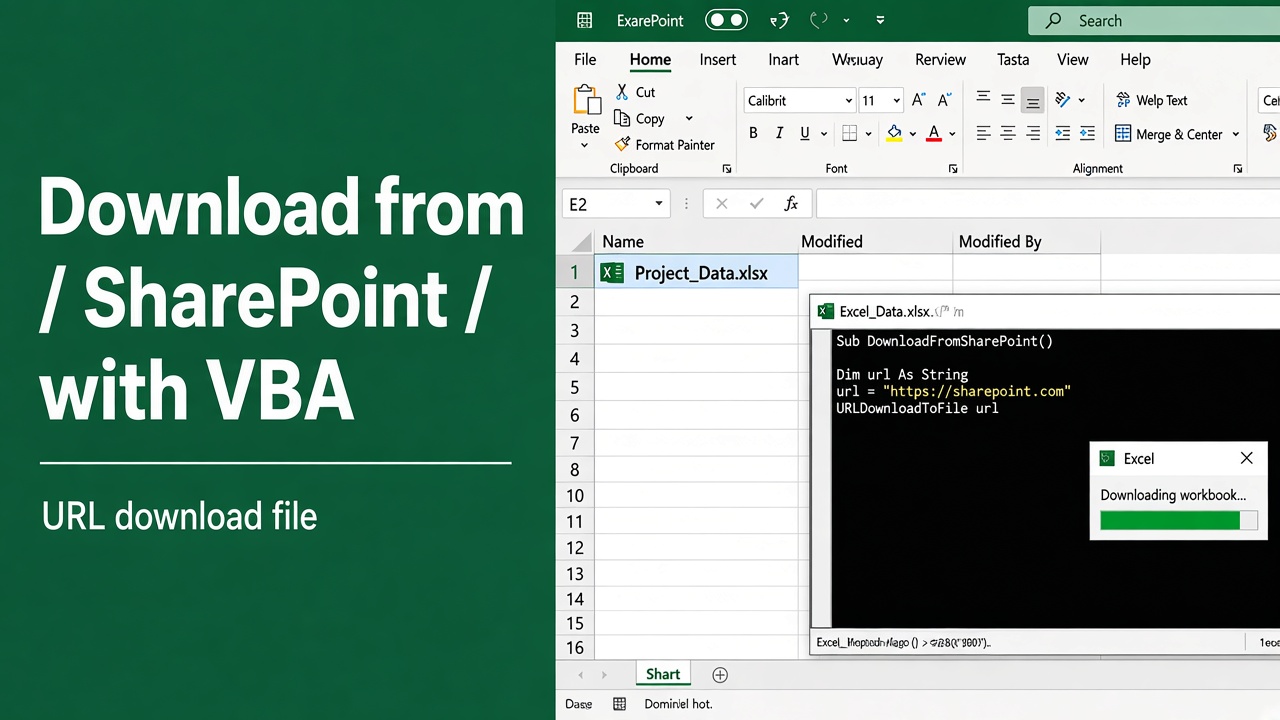1280x720 pixels.
Task: Switch to the View tab
Action: 1073,60
